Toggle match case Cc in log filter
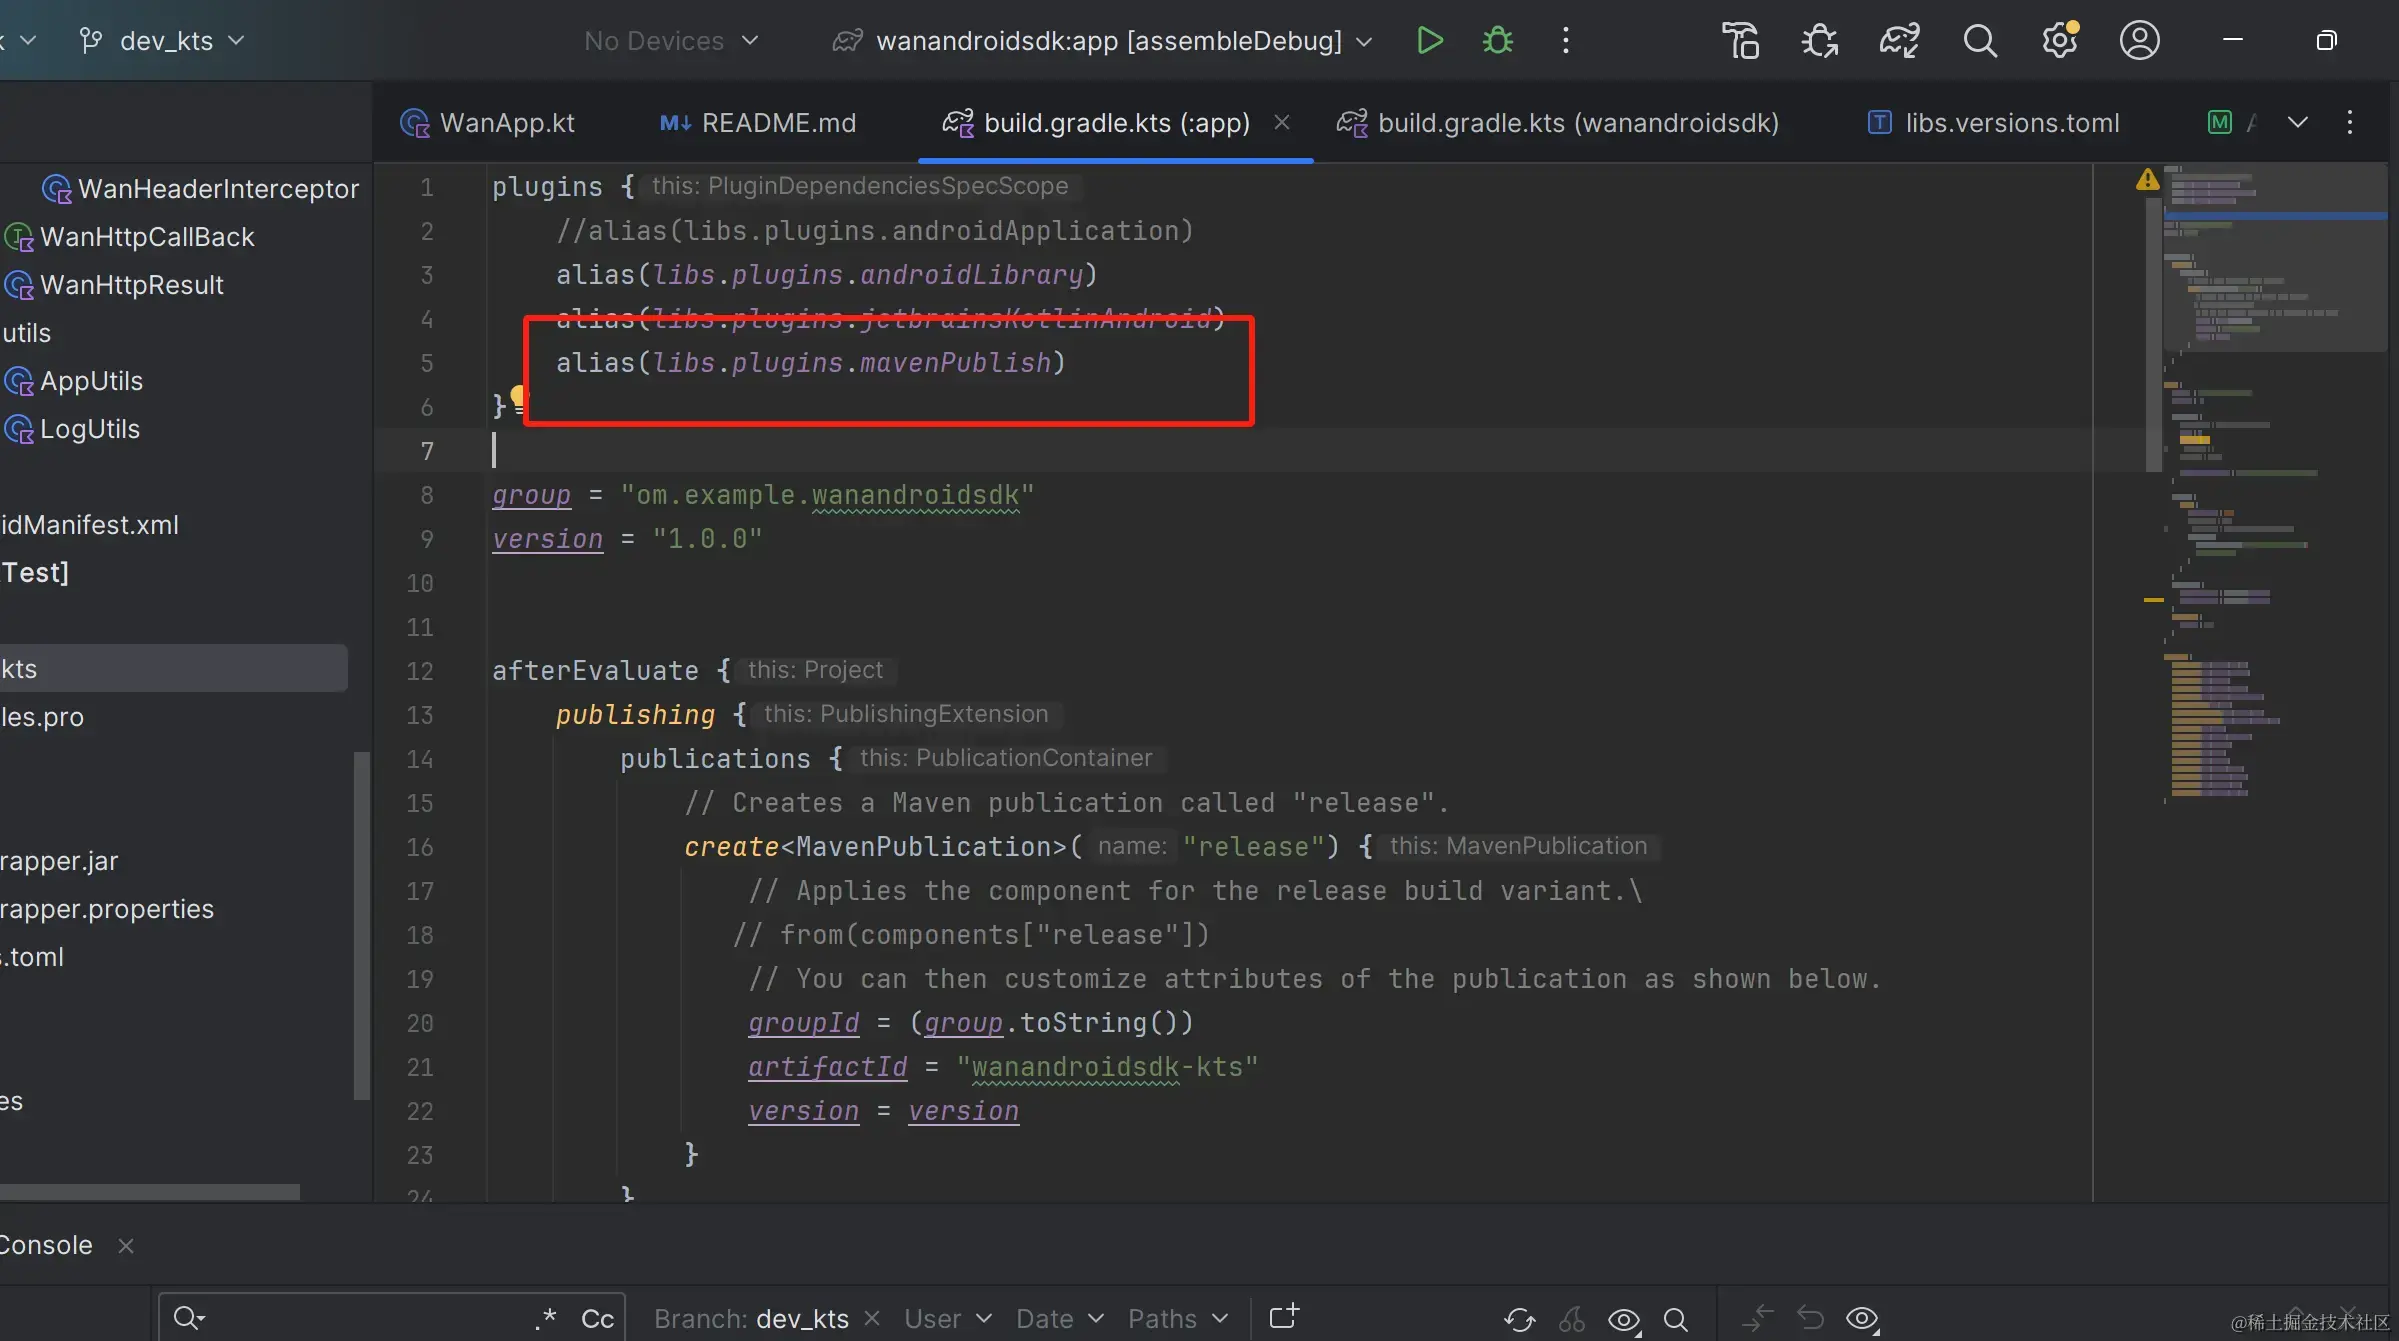Screen dimensions: 2399x1341 (597, 1319)
